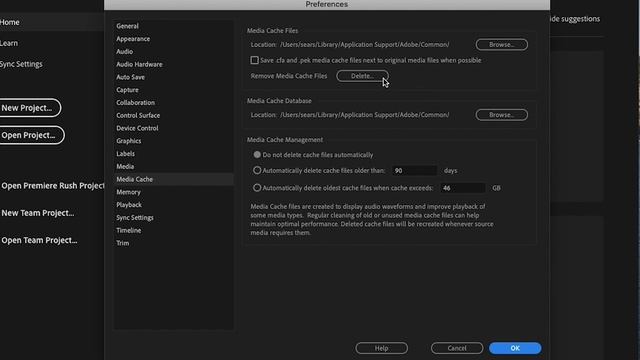Open the General preferences category
The width and height of the screenshot is (640, 360).
click(x=127, y=26)
